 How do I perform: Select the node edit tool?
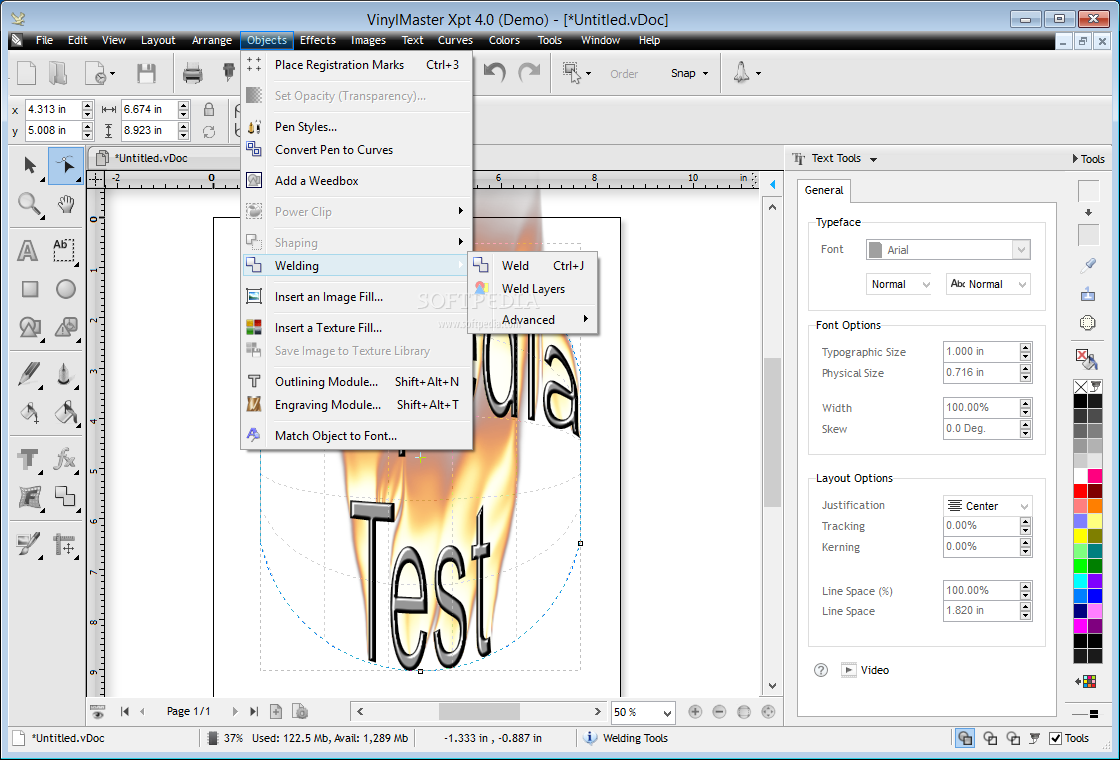(x=65, y=166)
